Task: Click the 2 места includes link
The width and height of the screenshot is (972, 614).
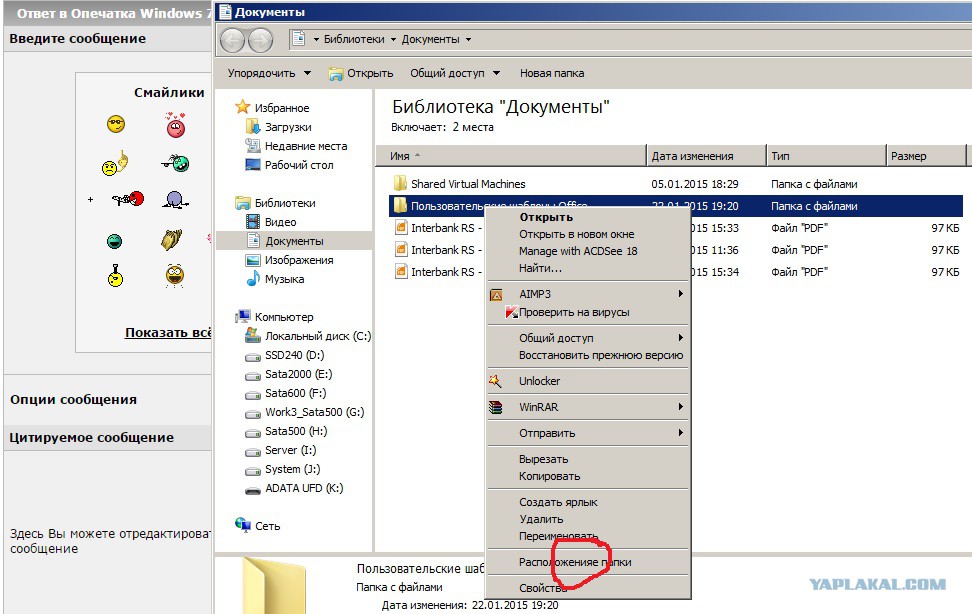Action: 473,127
